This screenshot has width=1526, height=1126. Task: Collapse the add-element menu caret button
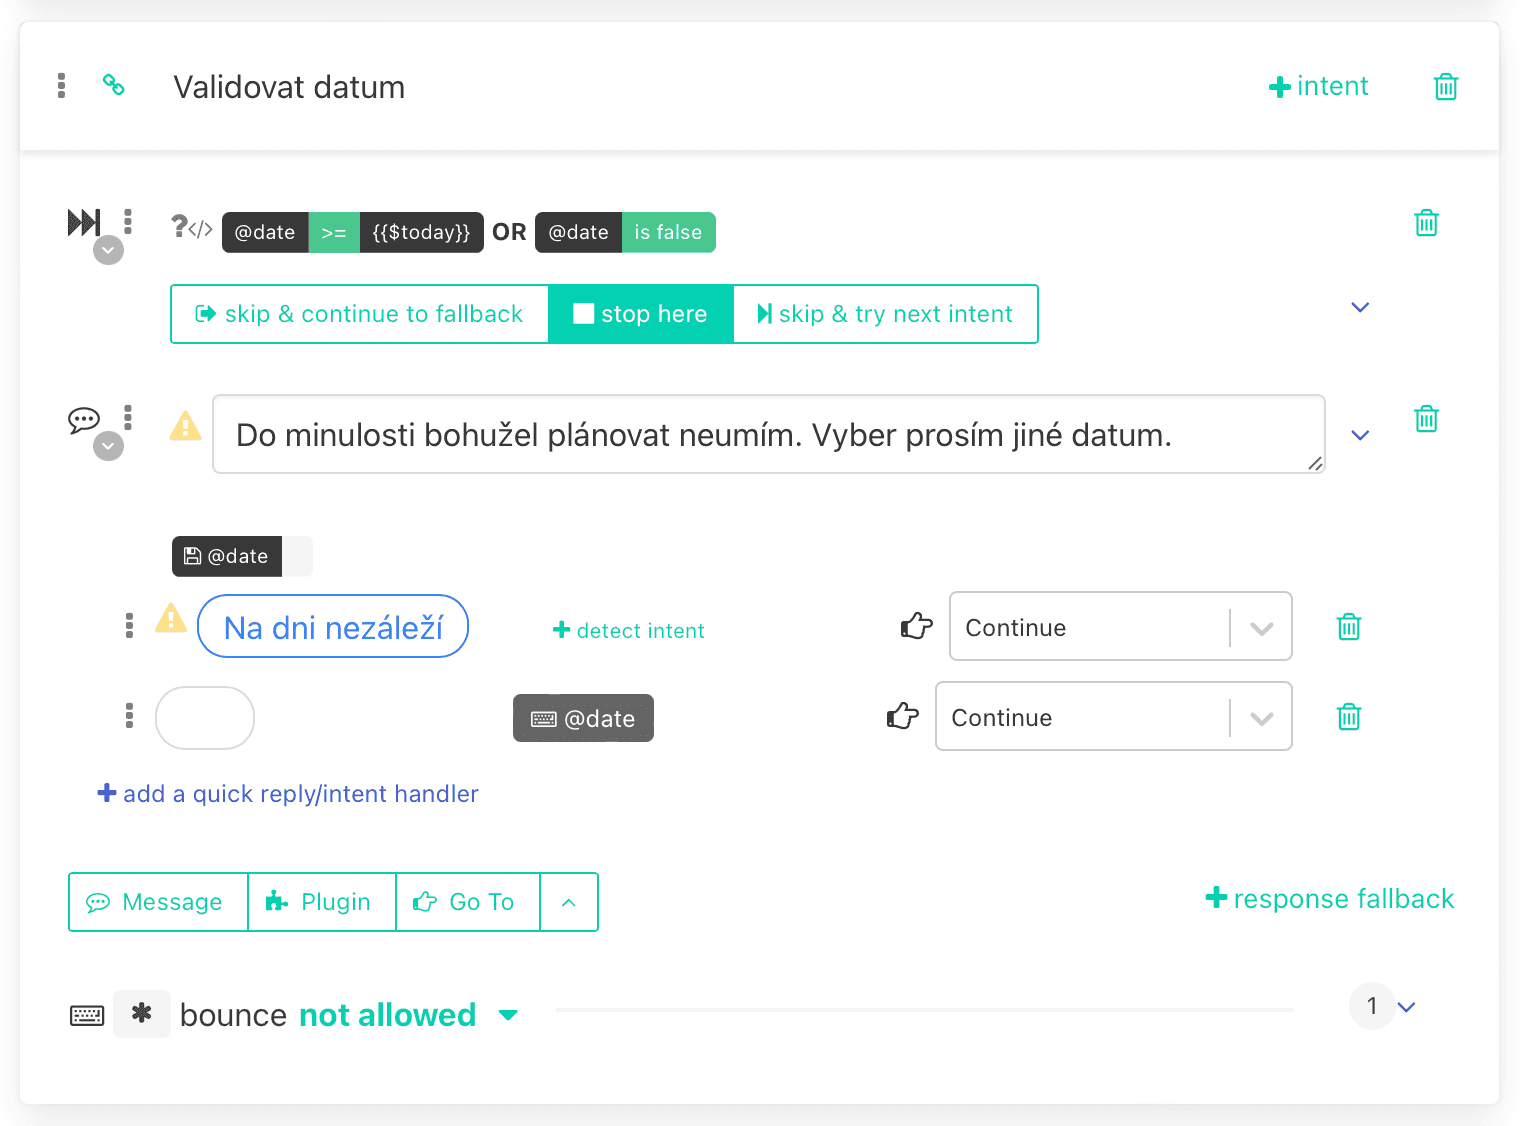click(x=569, y=902)
